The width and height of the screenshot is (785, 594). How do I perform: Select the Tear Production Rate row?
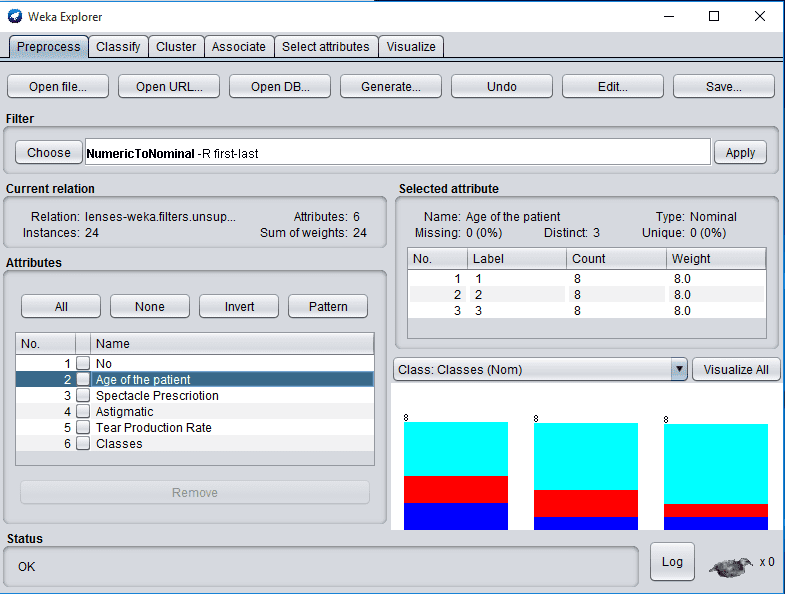pyautogui.click(x=195, y=427)
